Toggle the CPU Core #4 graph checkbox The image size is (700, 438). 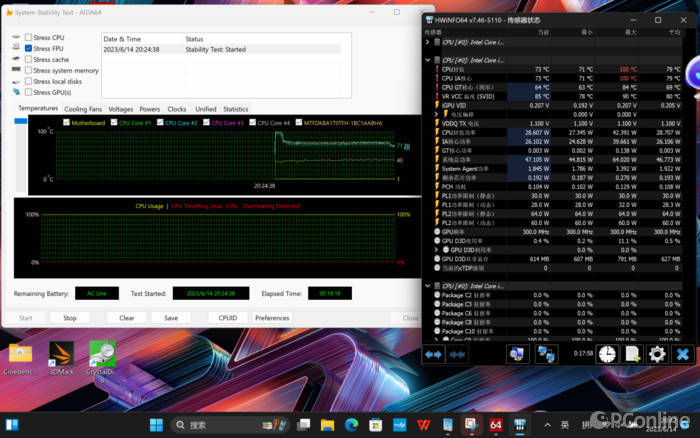click(x=253, y=122)
